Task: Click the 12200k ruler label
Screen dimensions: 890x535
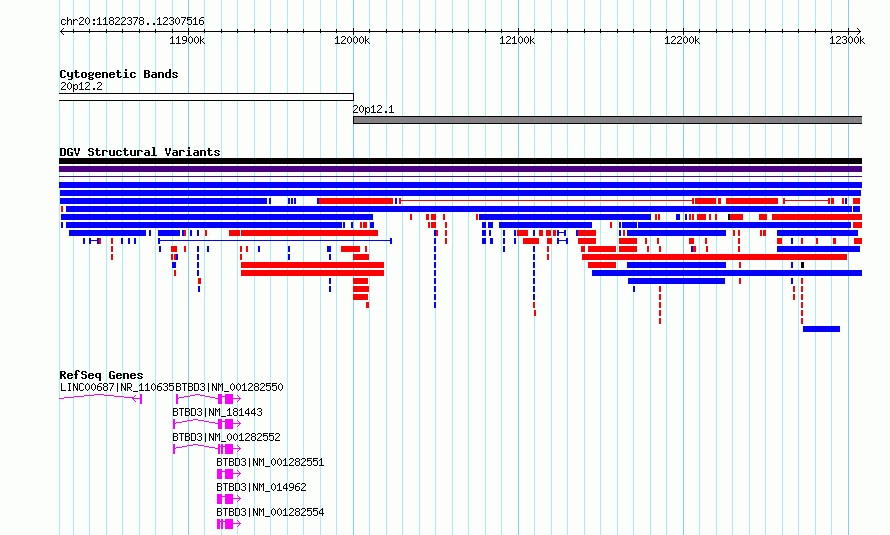Action: coord(682,40)
